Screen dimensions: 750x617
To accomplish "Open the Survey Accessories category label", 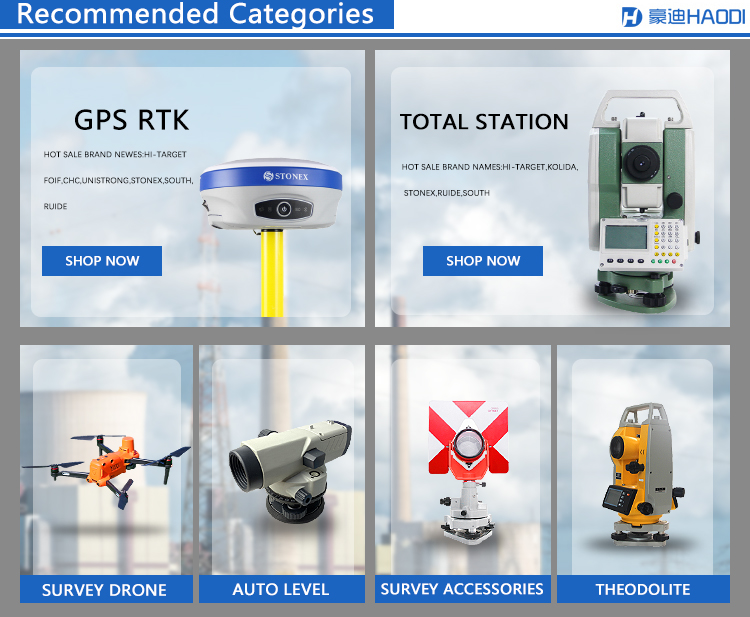I will (x=463, y=589).
